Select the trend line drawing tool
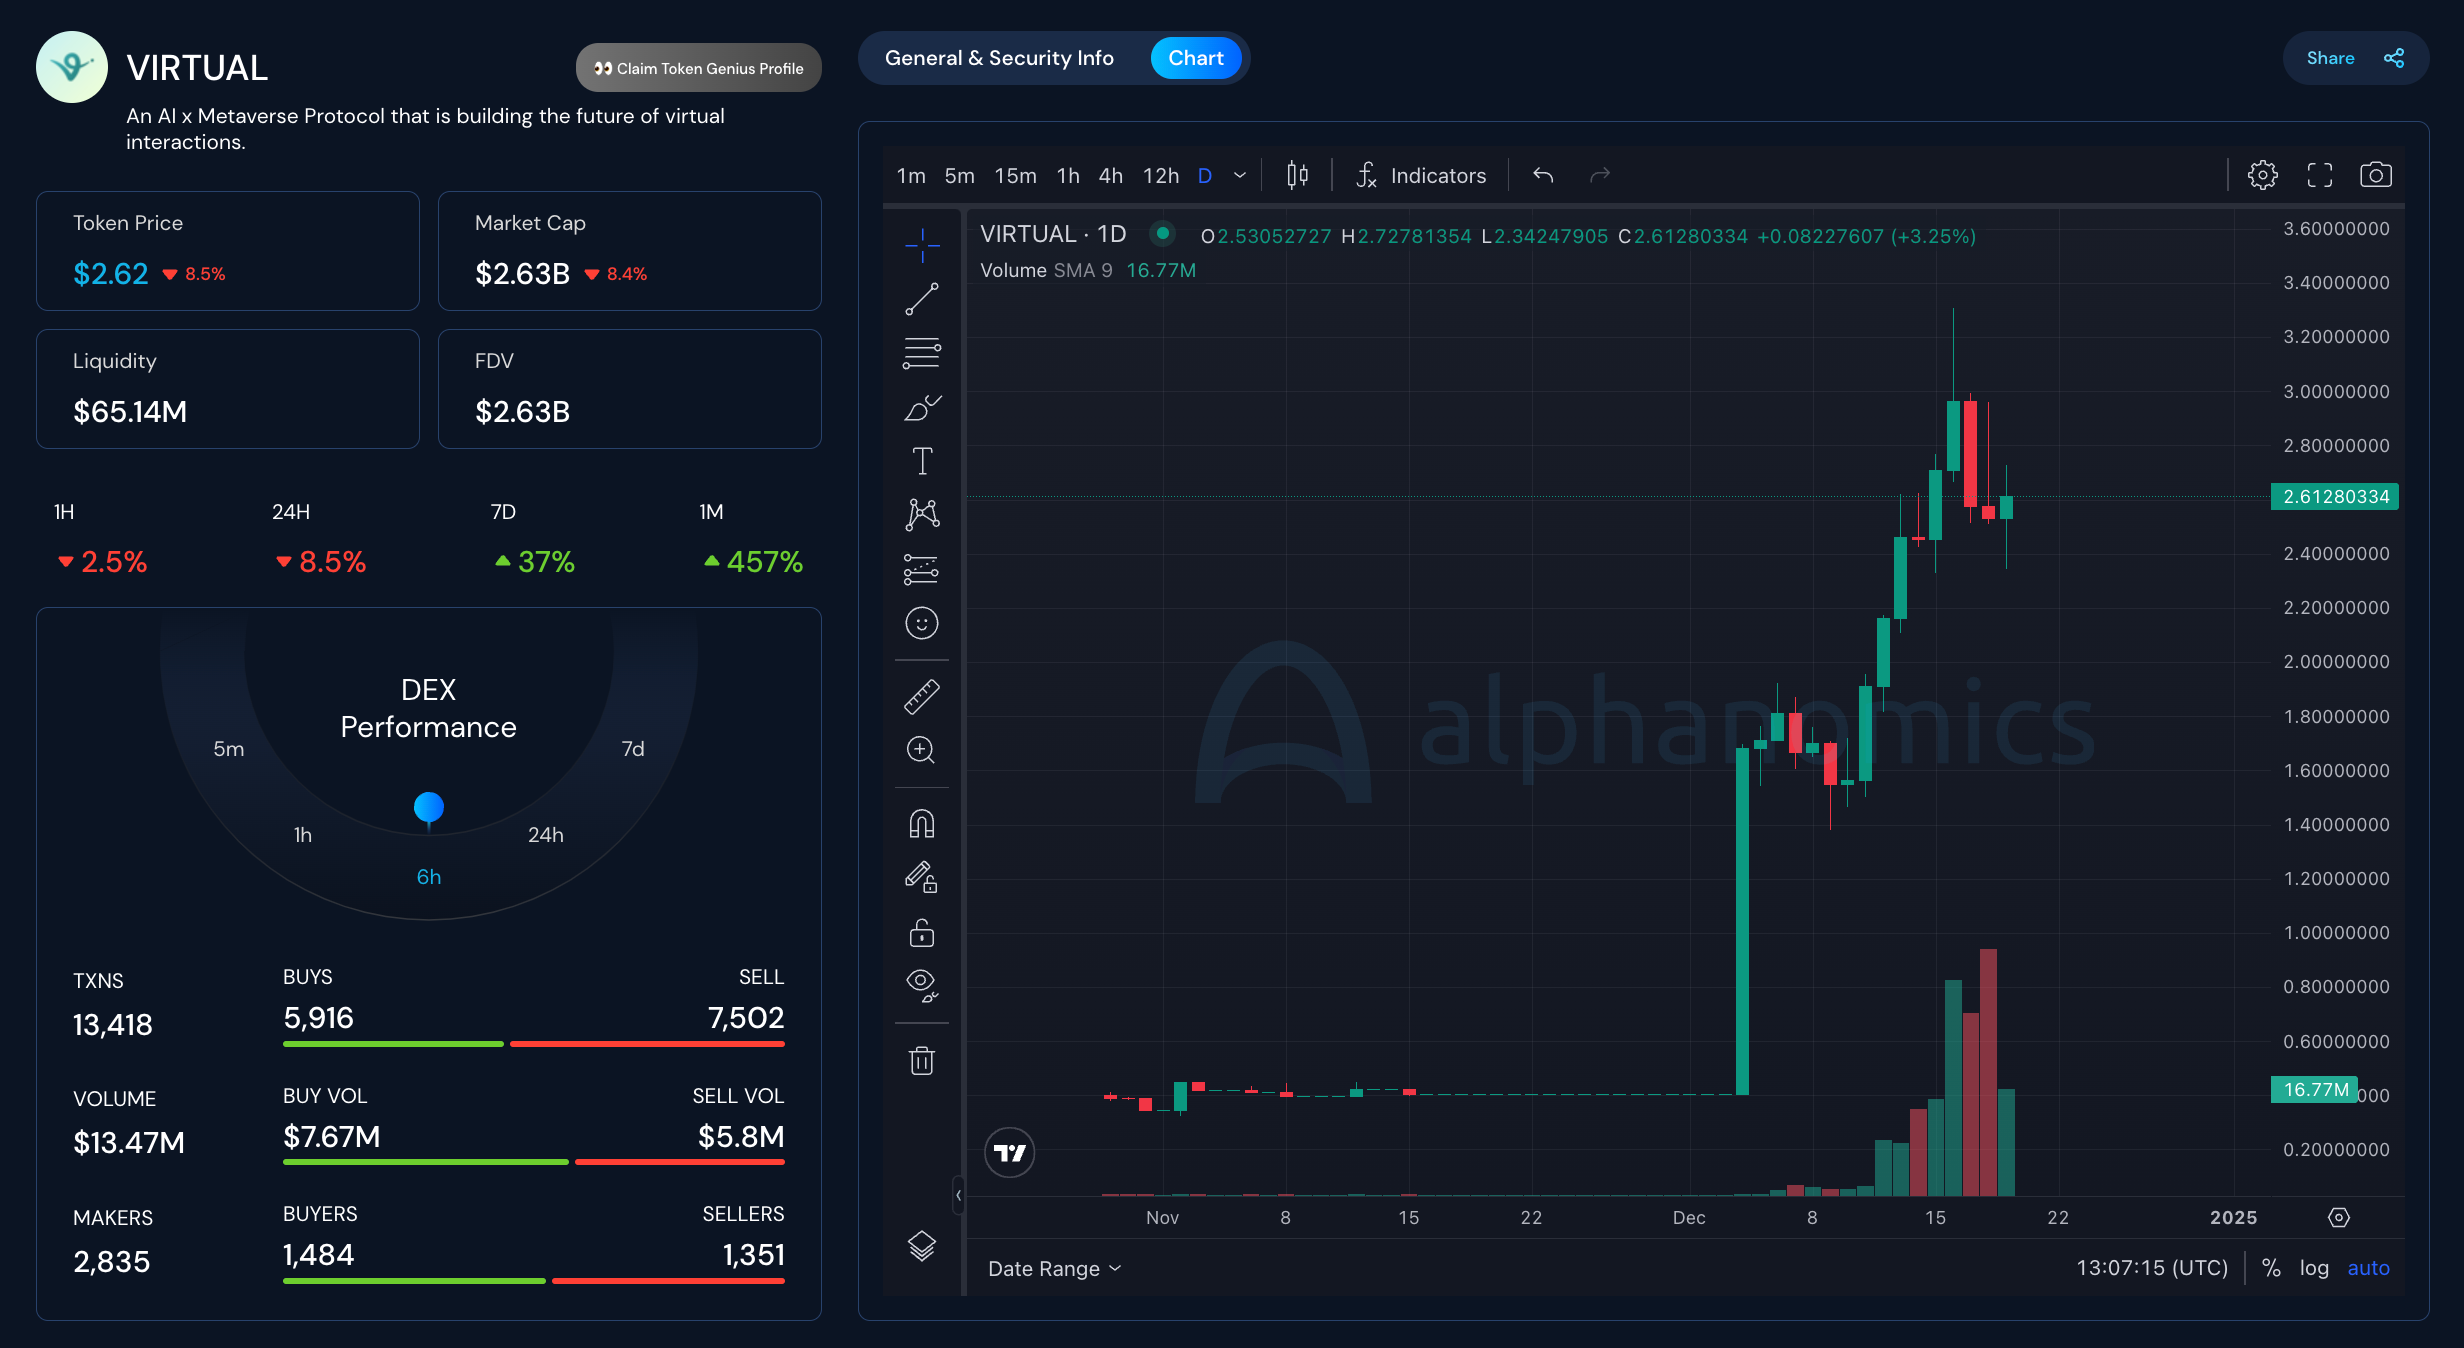The image size is (2464, 1348). (921, 299)
